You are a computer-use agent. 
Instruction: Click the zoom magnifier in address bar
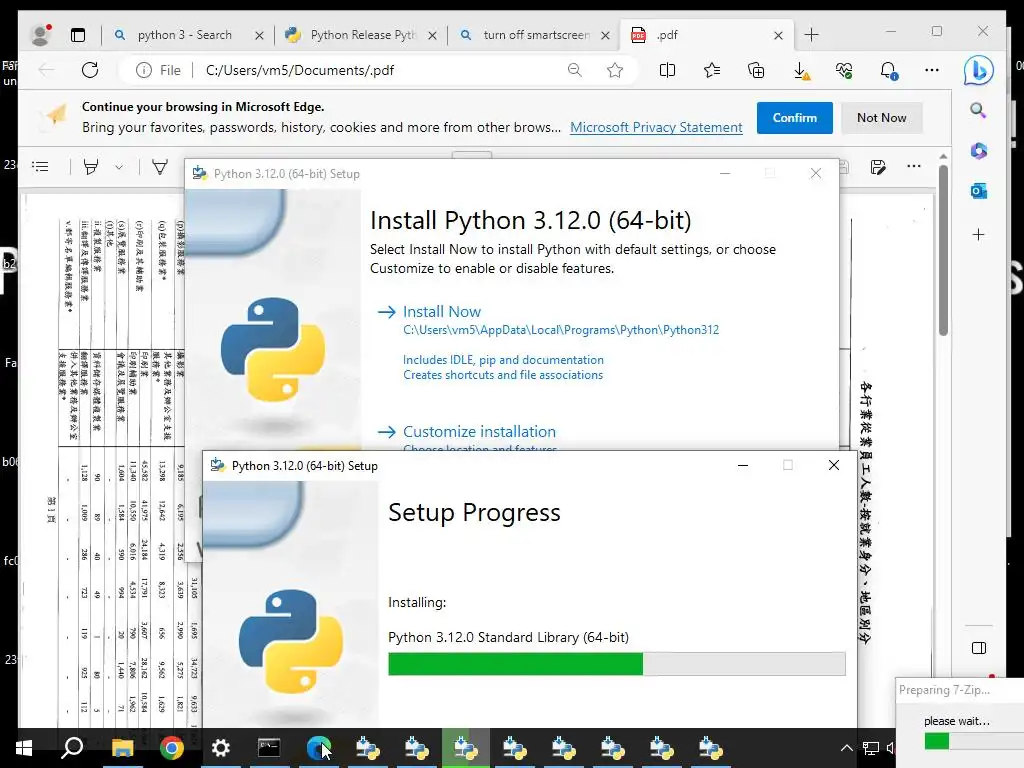[575, 70]
